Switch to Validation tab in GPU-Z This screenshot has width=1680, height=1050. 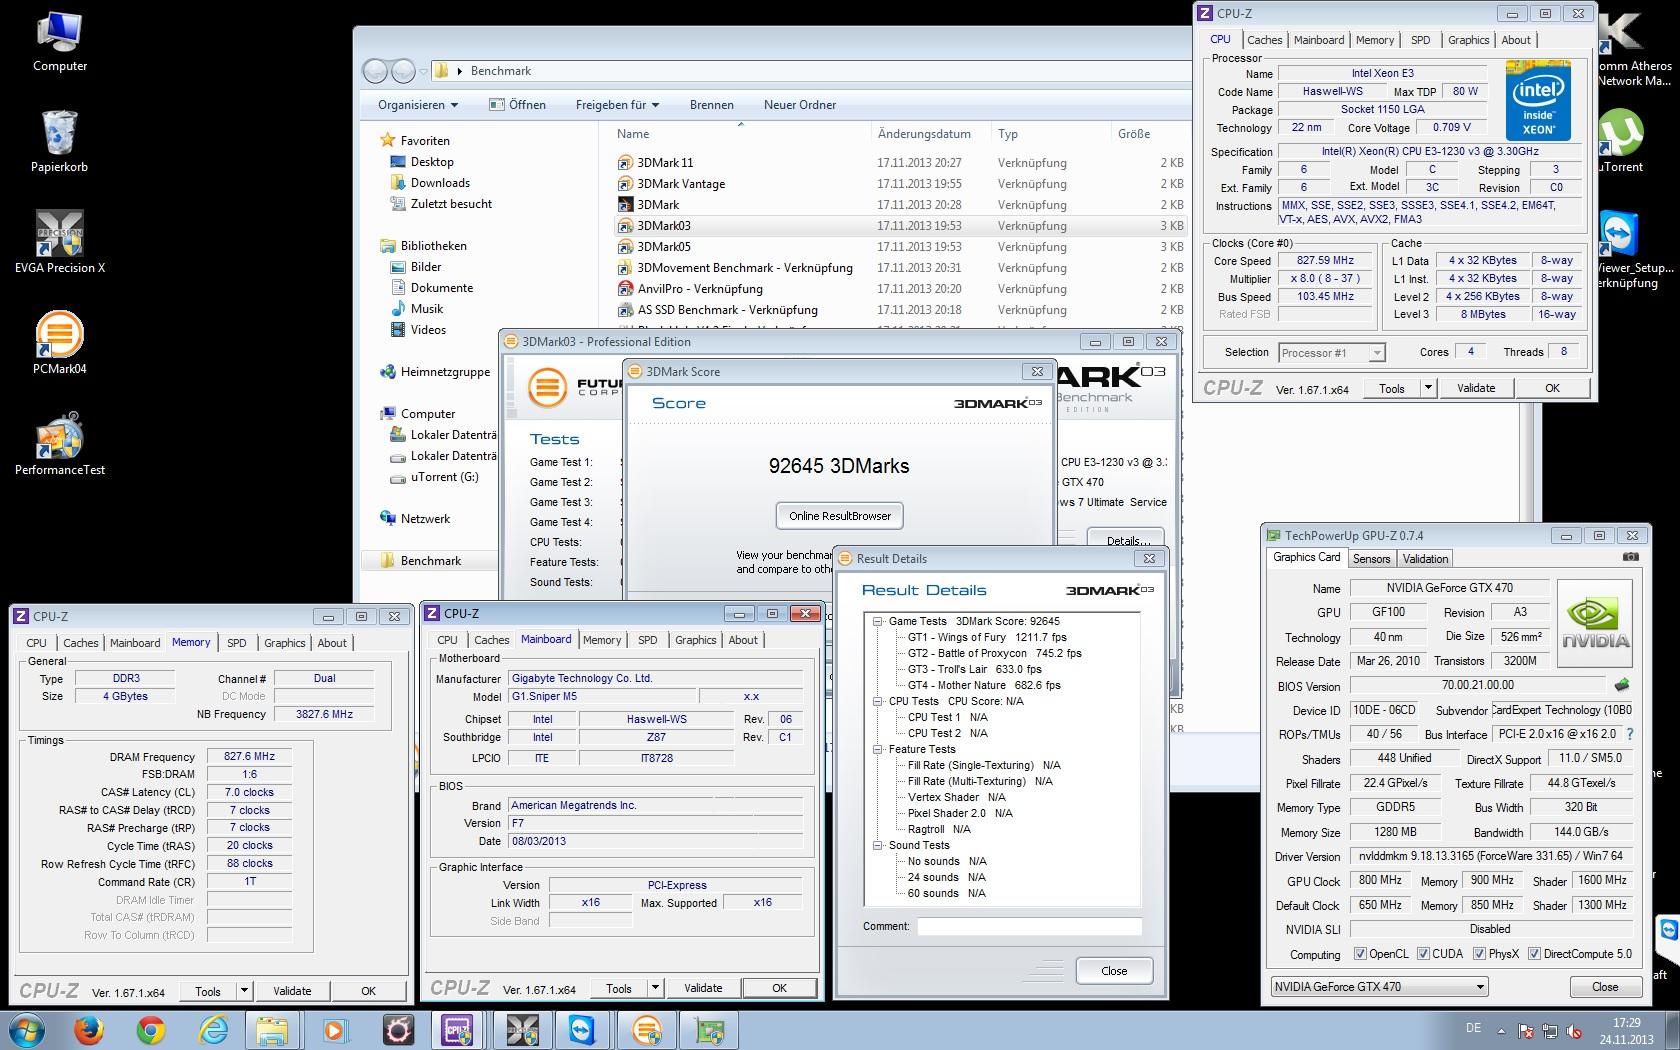tap(1425, 559)
